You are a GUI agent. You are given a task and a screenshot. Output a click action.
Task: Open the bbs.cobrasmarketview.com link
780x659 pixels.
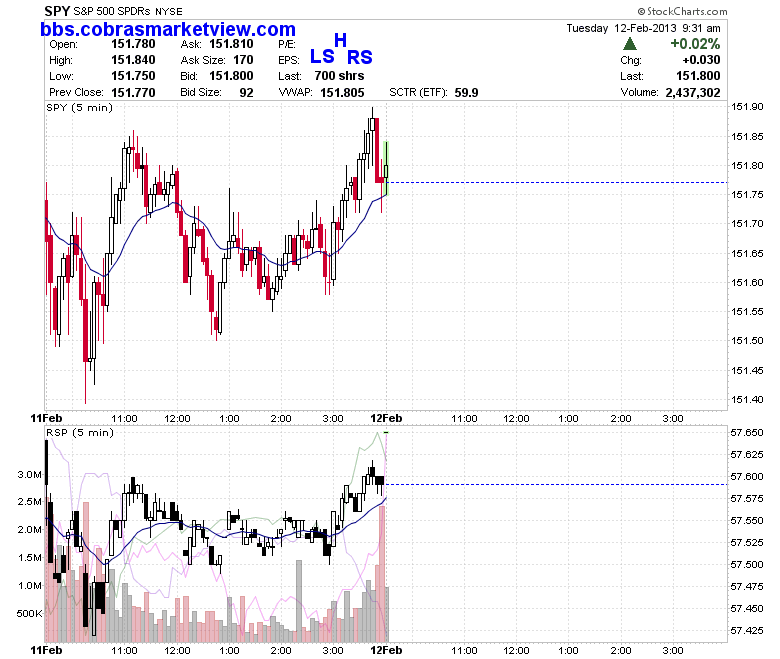click(x=168, y=29)
